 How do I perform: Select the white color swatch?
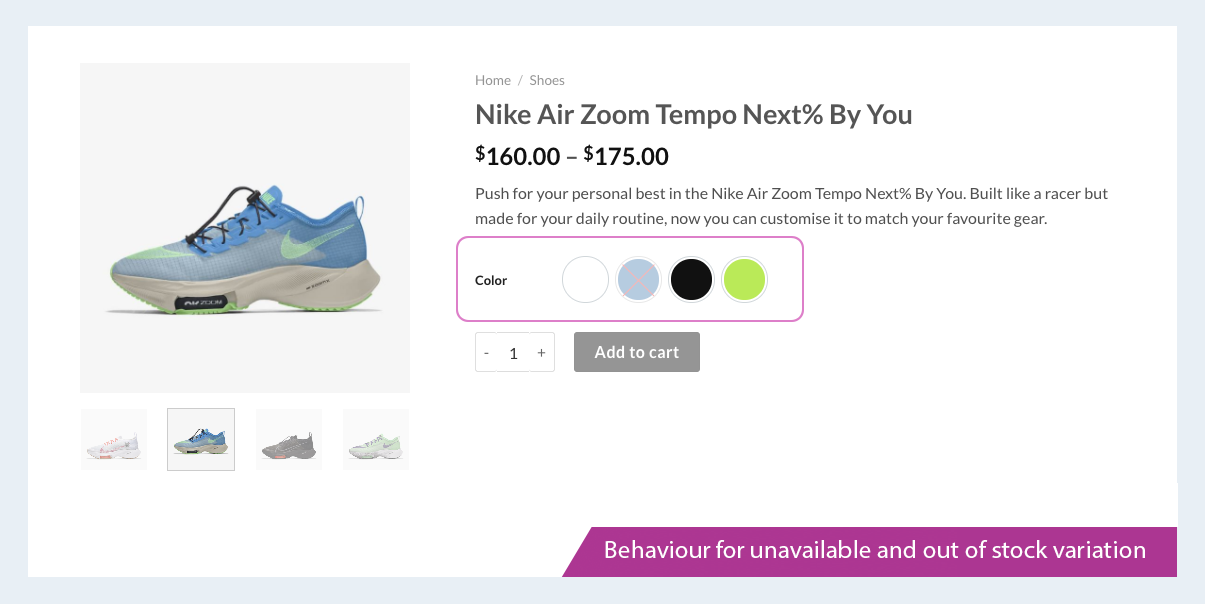click(x=585, y=280)
